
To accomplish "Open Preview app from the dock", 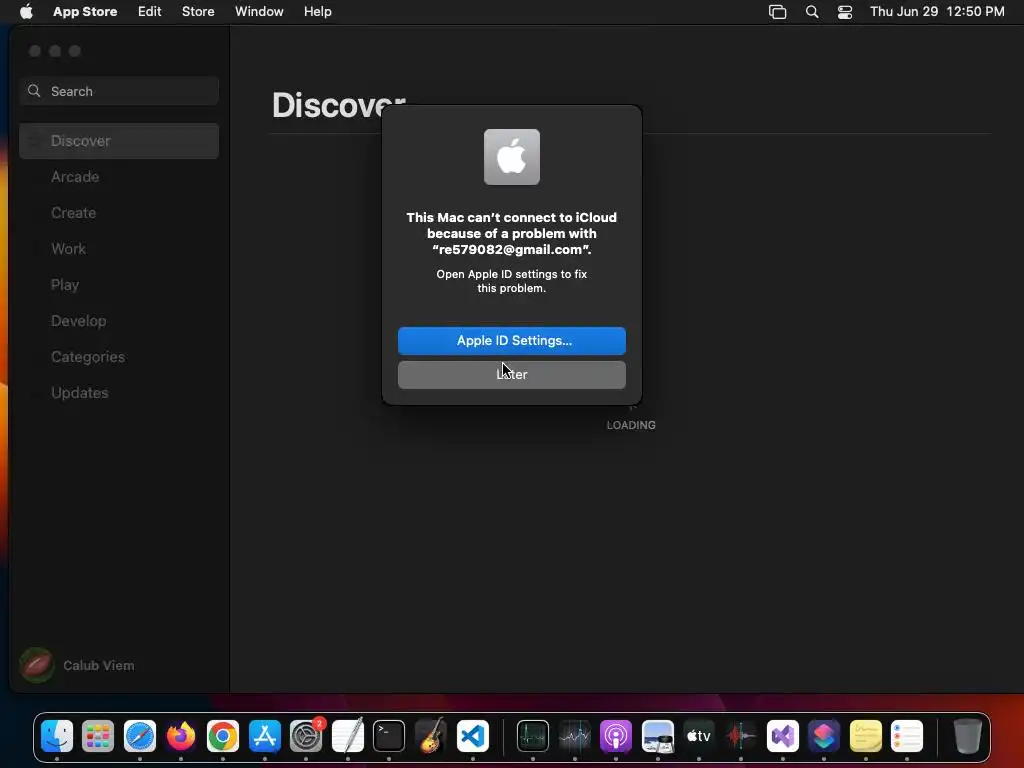I will click(x=658, y=736).
